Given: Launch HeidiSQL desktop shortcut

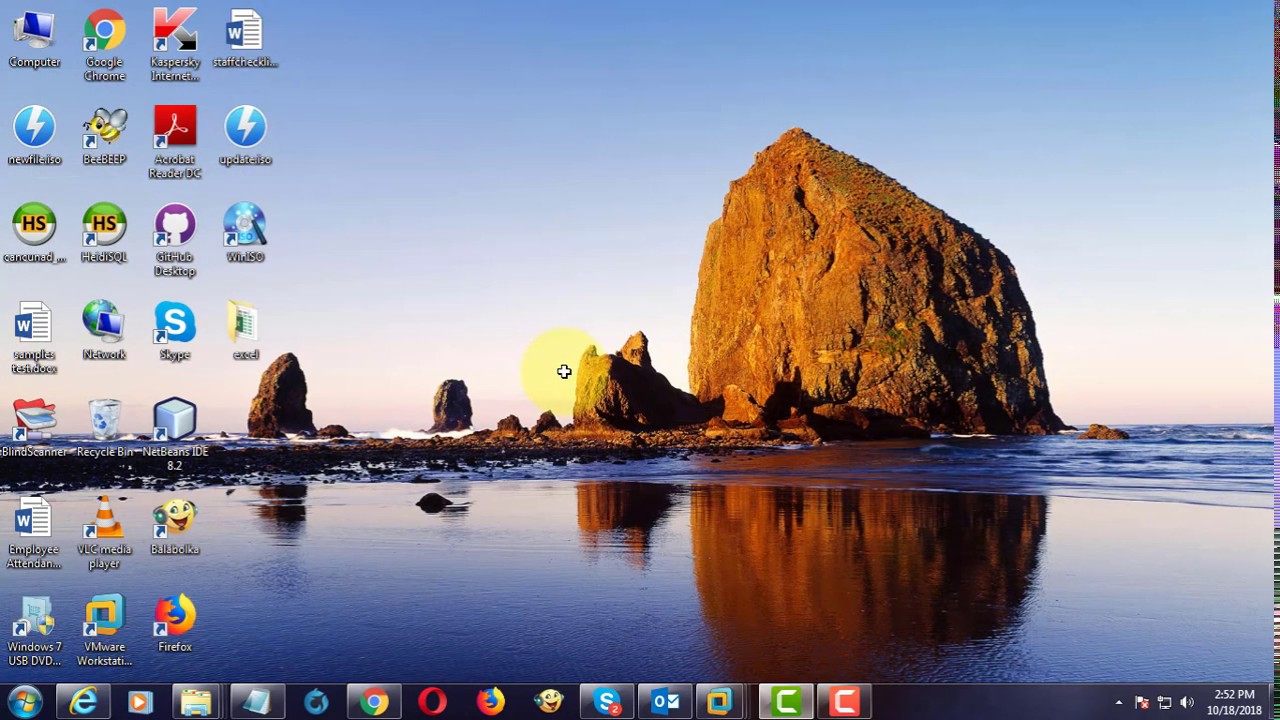Looking at the screenshot, I should point(104,233).
